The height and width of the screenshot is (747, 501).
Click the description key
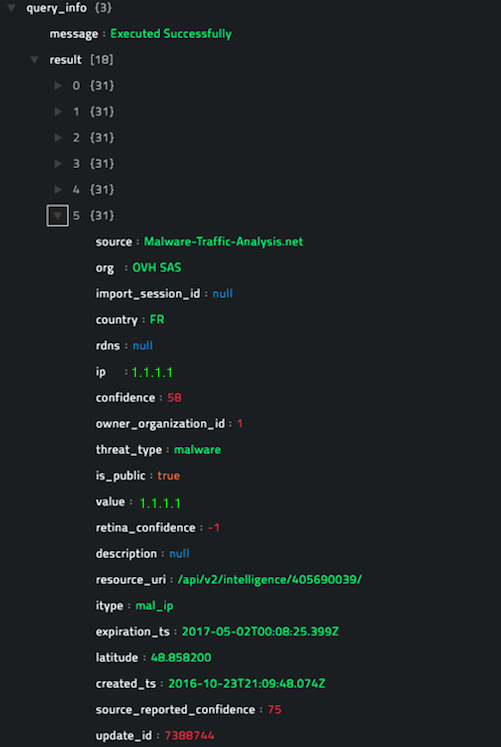(x=126, y=554)
